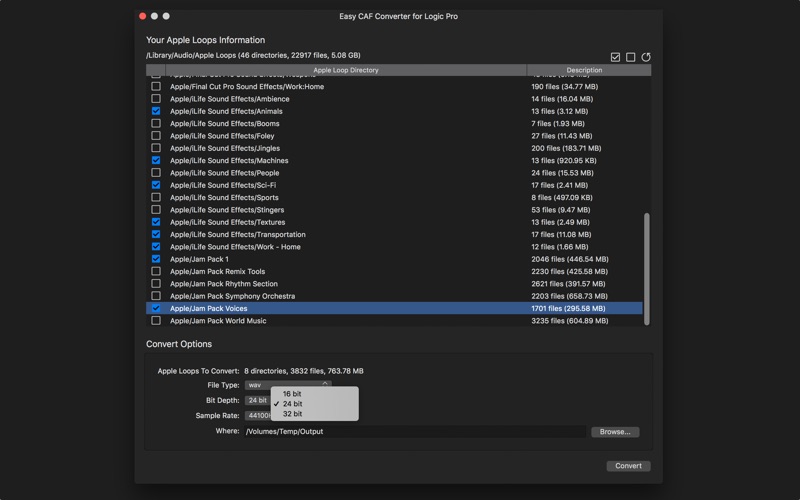The height and width of the screenshot is (500, 800).
Task: Click the refresh loops list icon
Action: tap(646, 57)
